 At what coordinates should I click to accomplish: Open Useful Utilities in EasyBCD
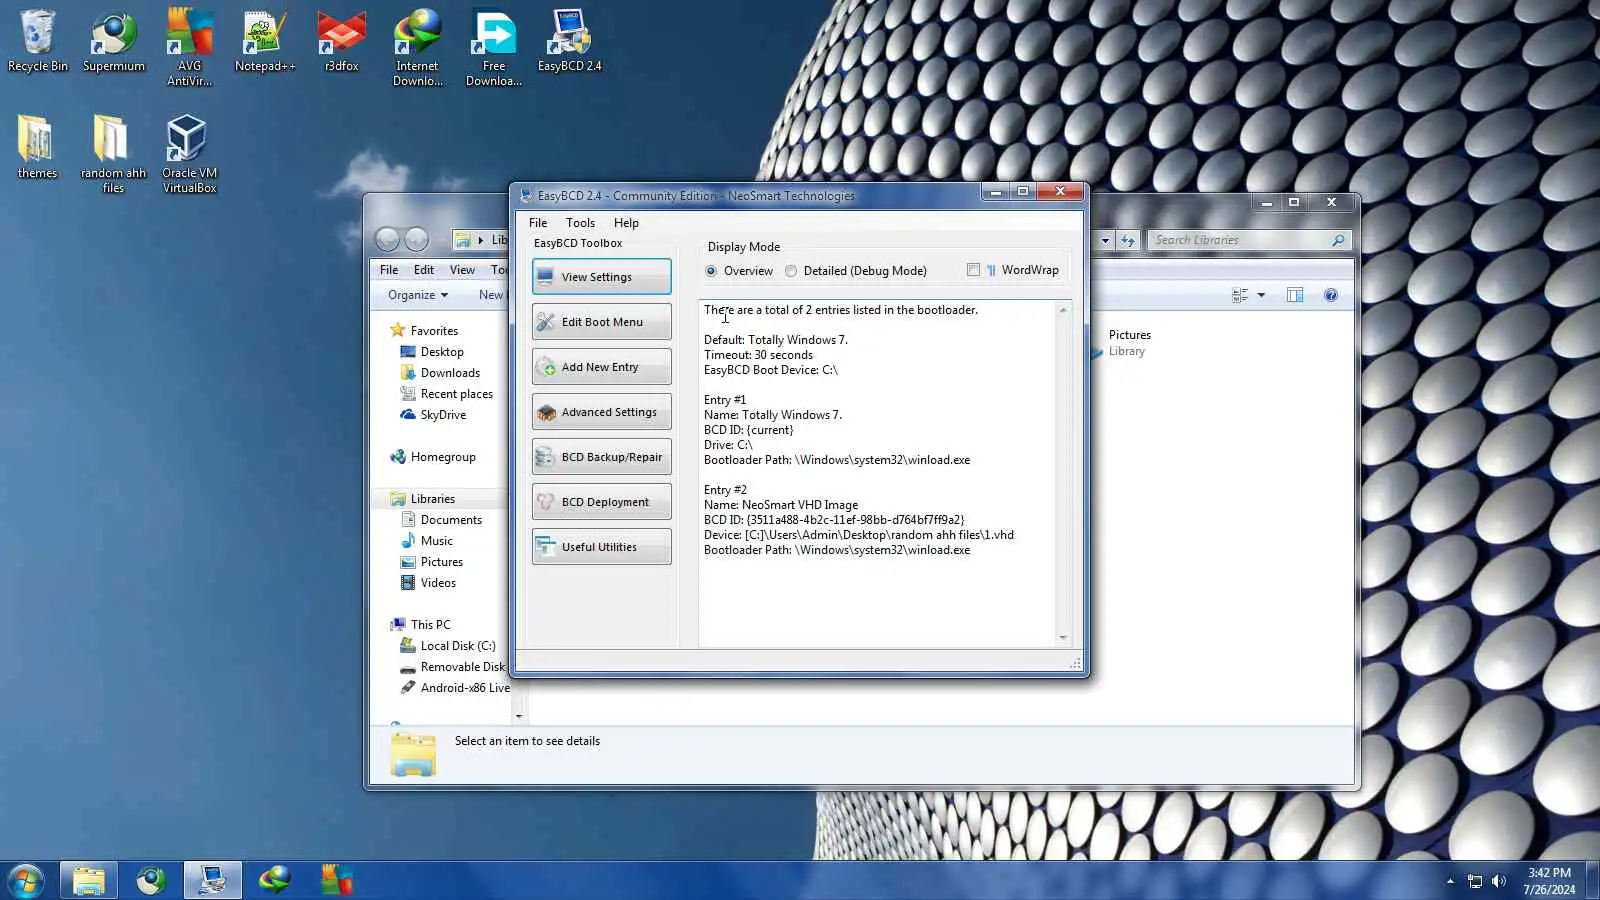click(x=602, y=547)
